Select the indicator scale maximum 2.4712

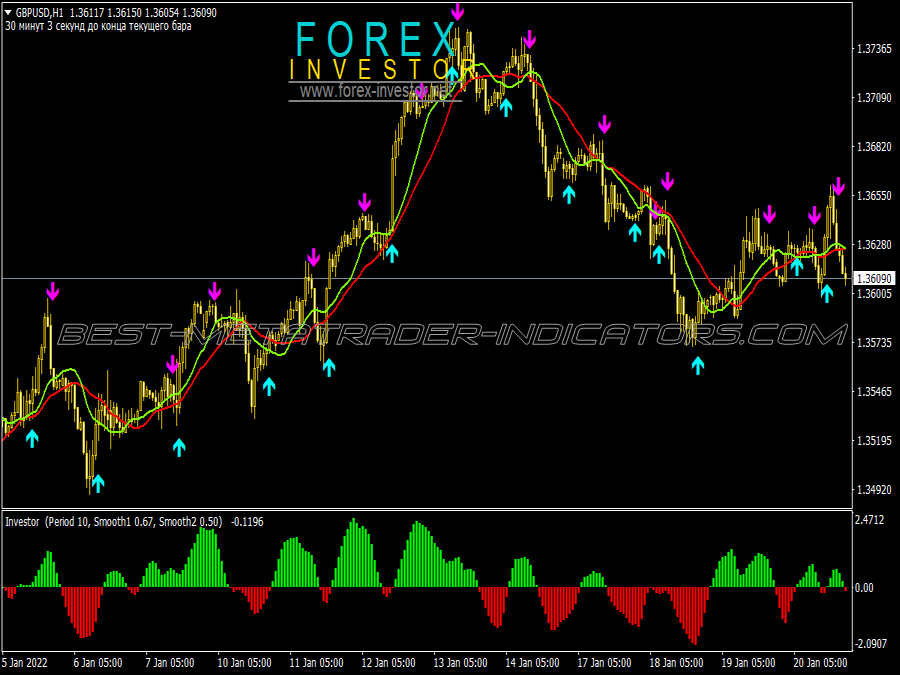tap(869, 520)
